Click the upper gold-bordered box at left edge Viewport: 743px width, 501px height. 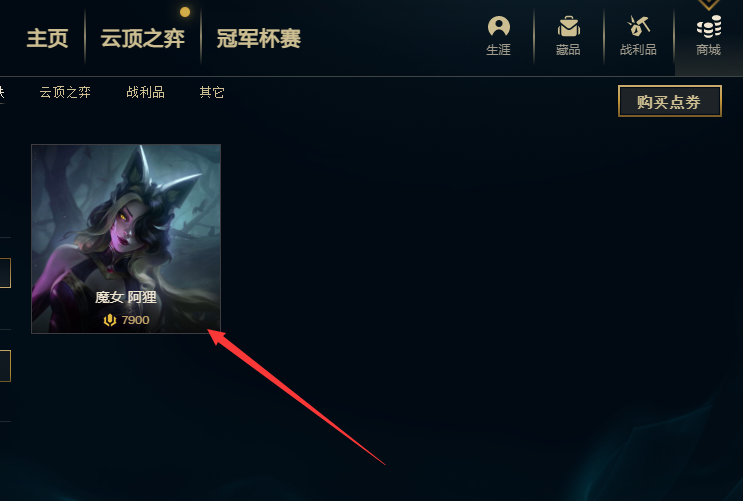[x=5, y=273]
